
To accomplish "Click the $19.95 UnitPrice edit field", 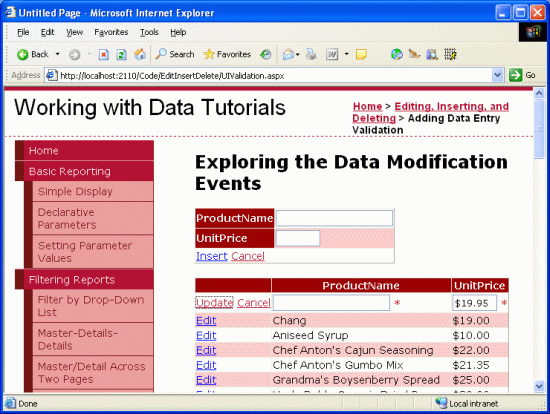I will tap(475, 303).
